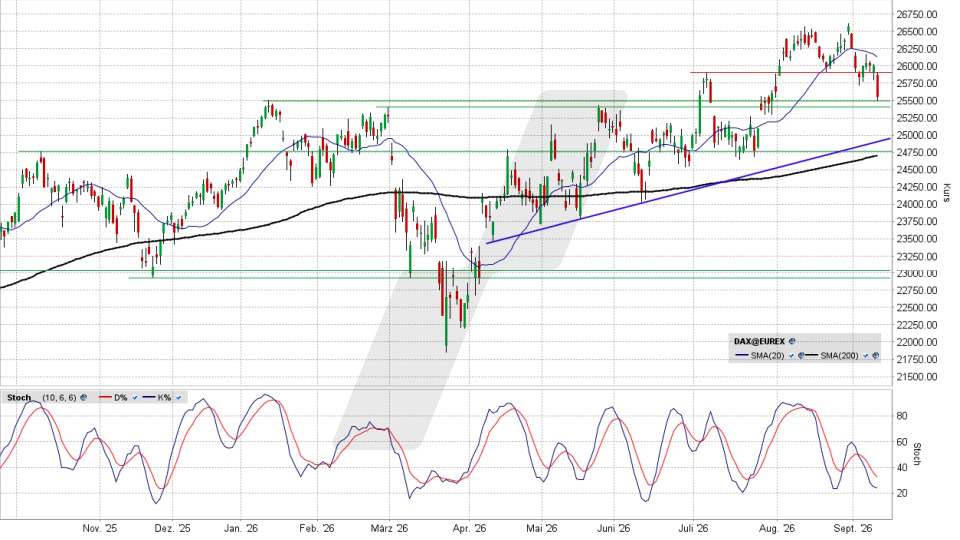Image resolution: width=960 pixels, height=540 pixels.
Task: Click the Sept. '26 date label
Action: click(x=853, y=528)
